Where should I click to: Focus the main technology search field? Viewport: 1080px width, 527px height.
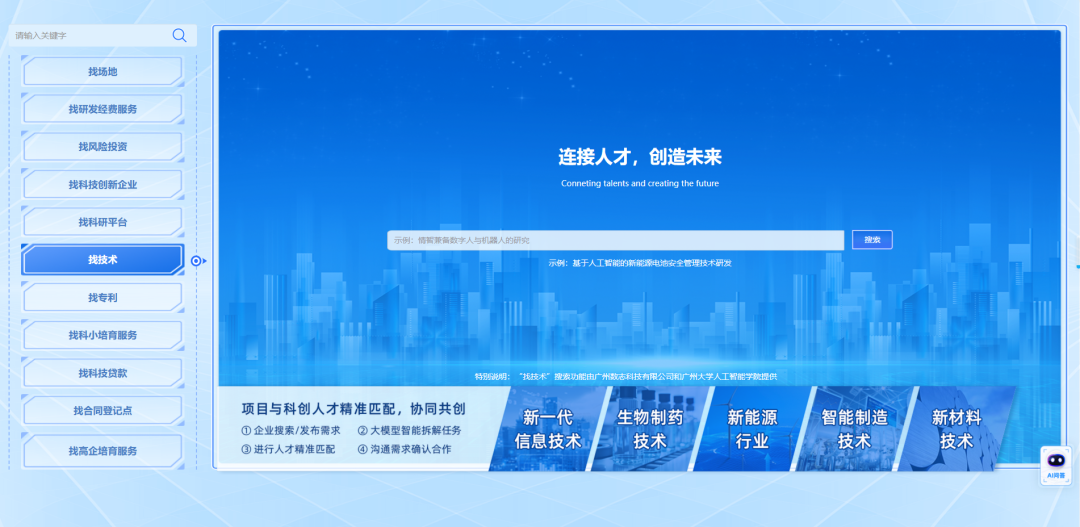(x=615, y=240)
